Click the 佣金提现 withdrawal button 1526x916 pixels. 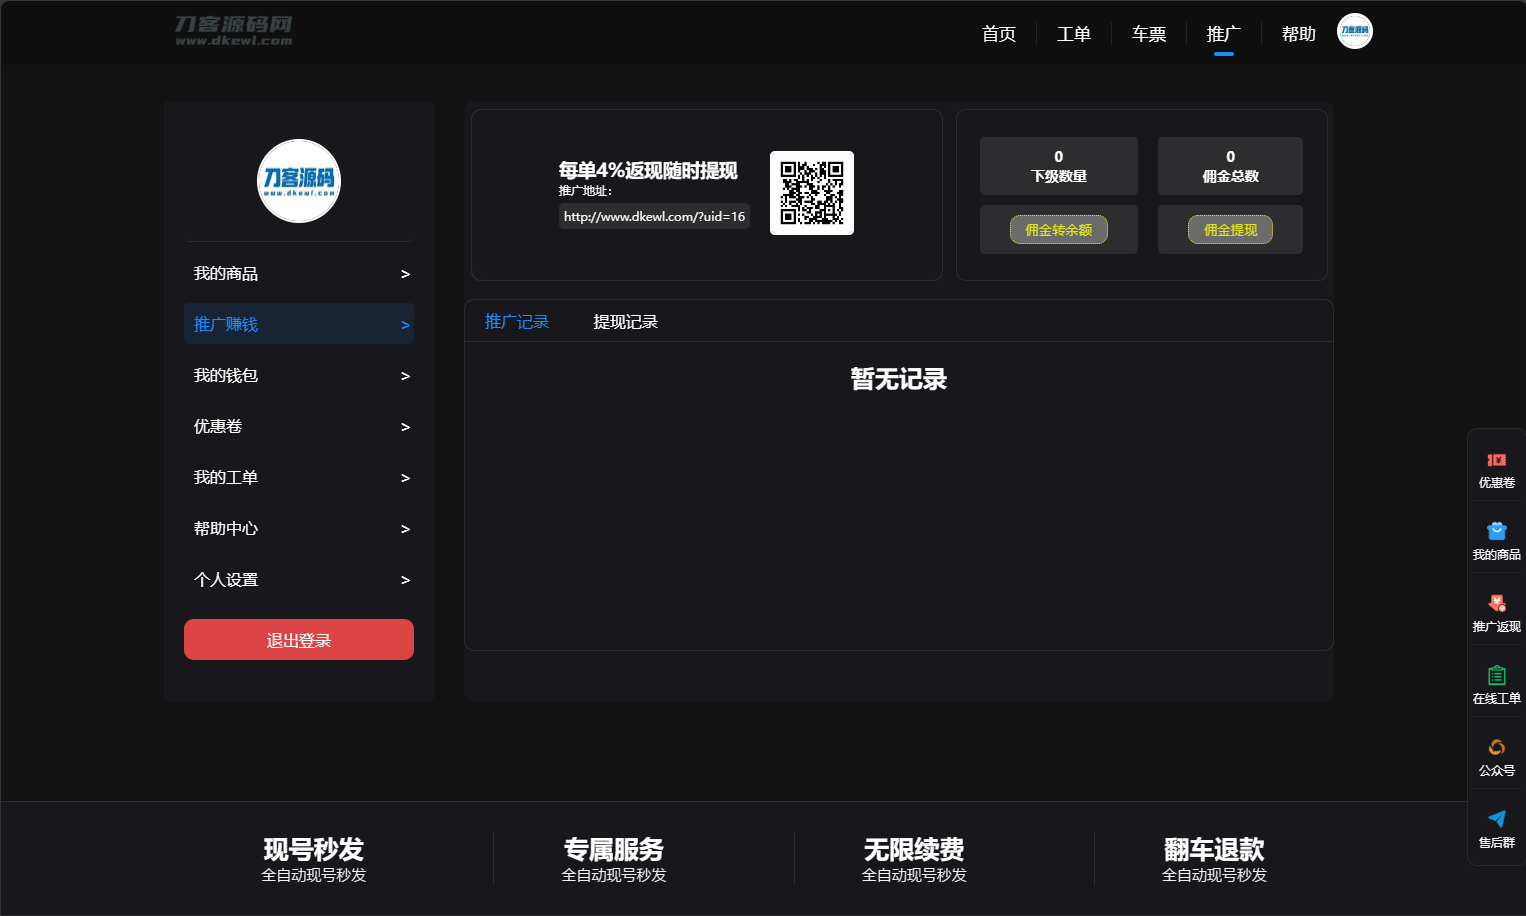[1230, 229]
